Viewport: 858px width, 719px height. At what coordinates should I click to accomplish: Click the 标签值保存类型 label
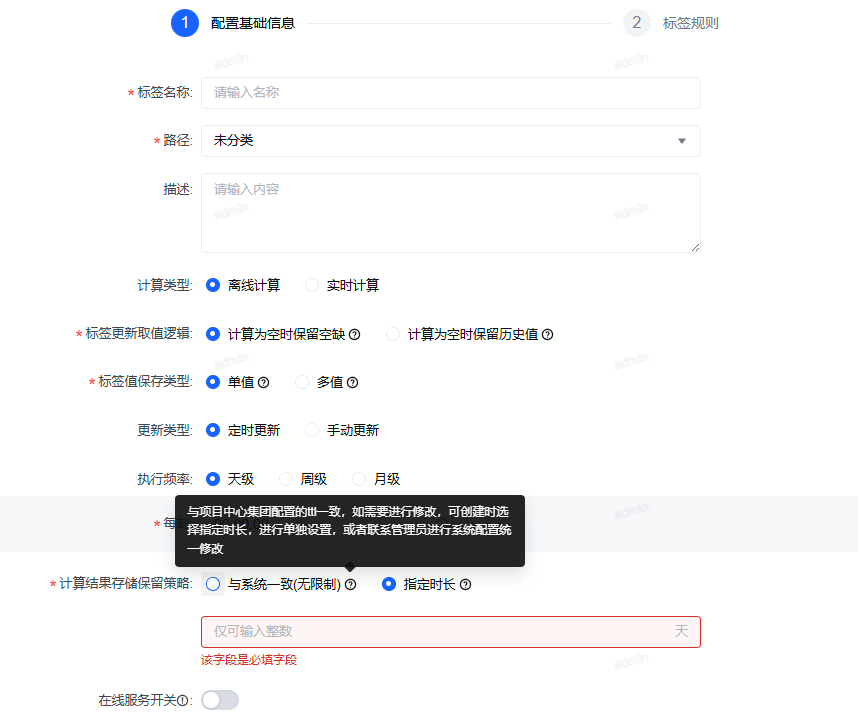click(146, 382)
